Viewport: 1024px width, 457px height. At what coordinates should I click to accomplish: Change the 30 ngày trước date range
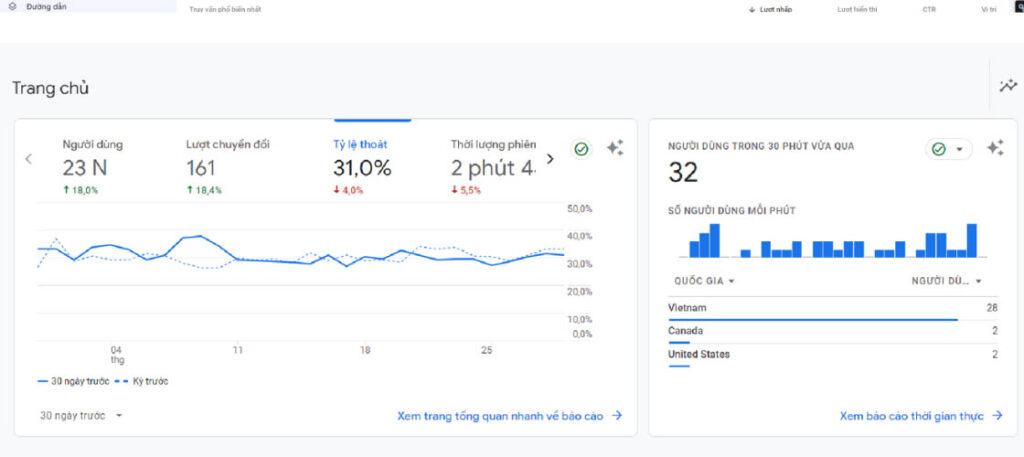tap(81, 415)
